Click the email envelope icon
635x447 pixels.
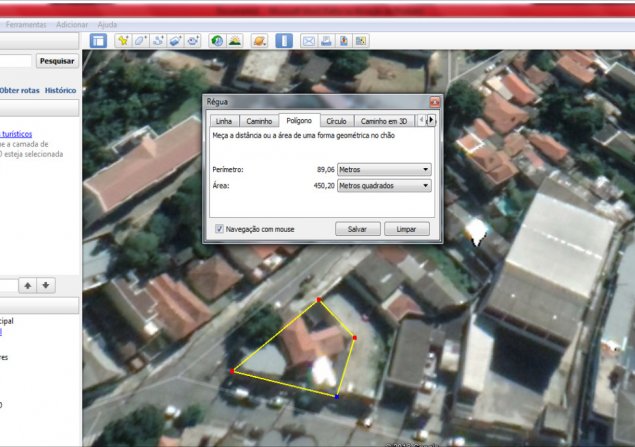coord(309,41)
